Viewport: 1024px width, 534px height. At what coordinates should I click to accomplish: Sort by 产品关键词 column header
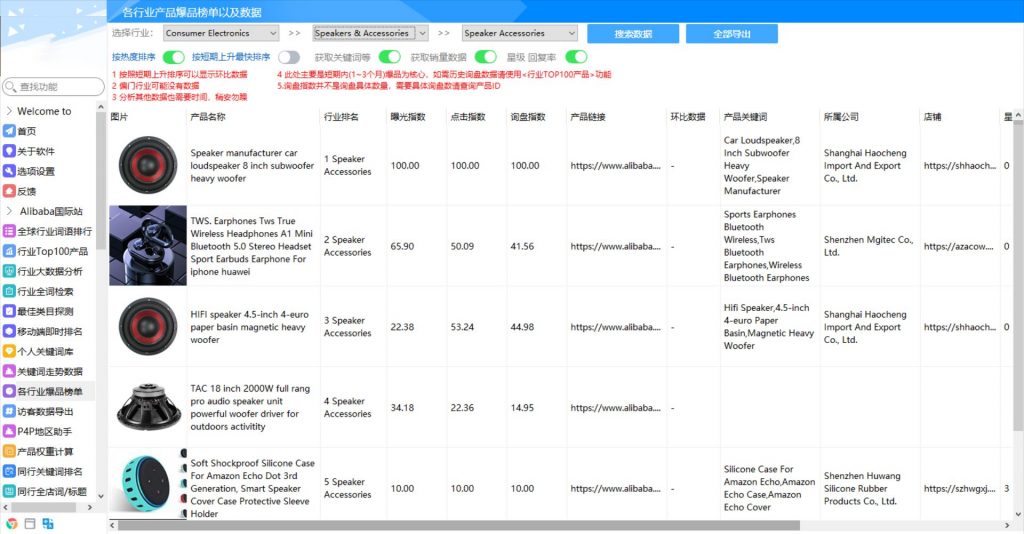(745, 117)
